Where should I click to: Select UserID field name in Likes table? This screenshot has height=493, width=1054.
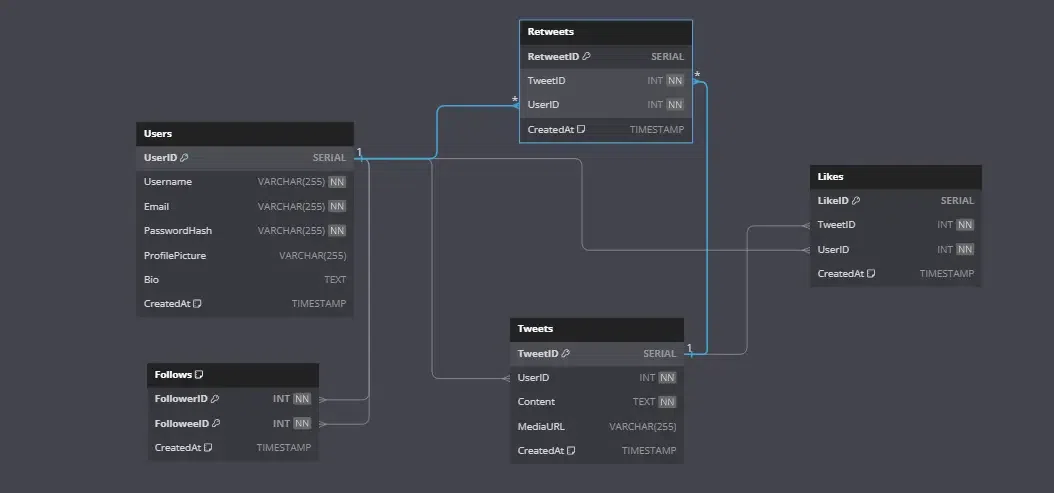[x=834, y=250]
